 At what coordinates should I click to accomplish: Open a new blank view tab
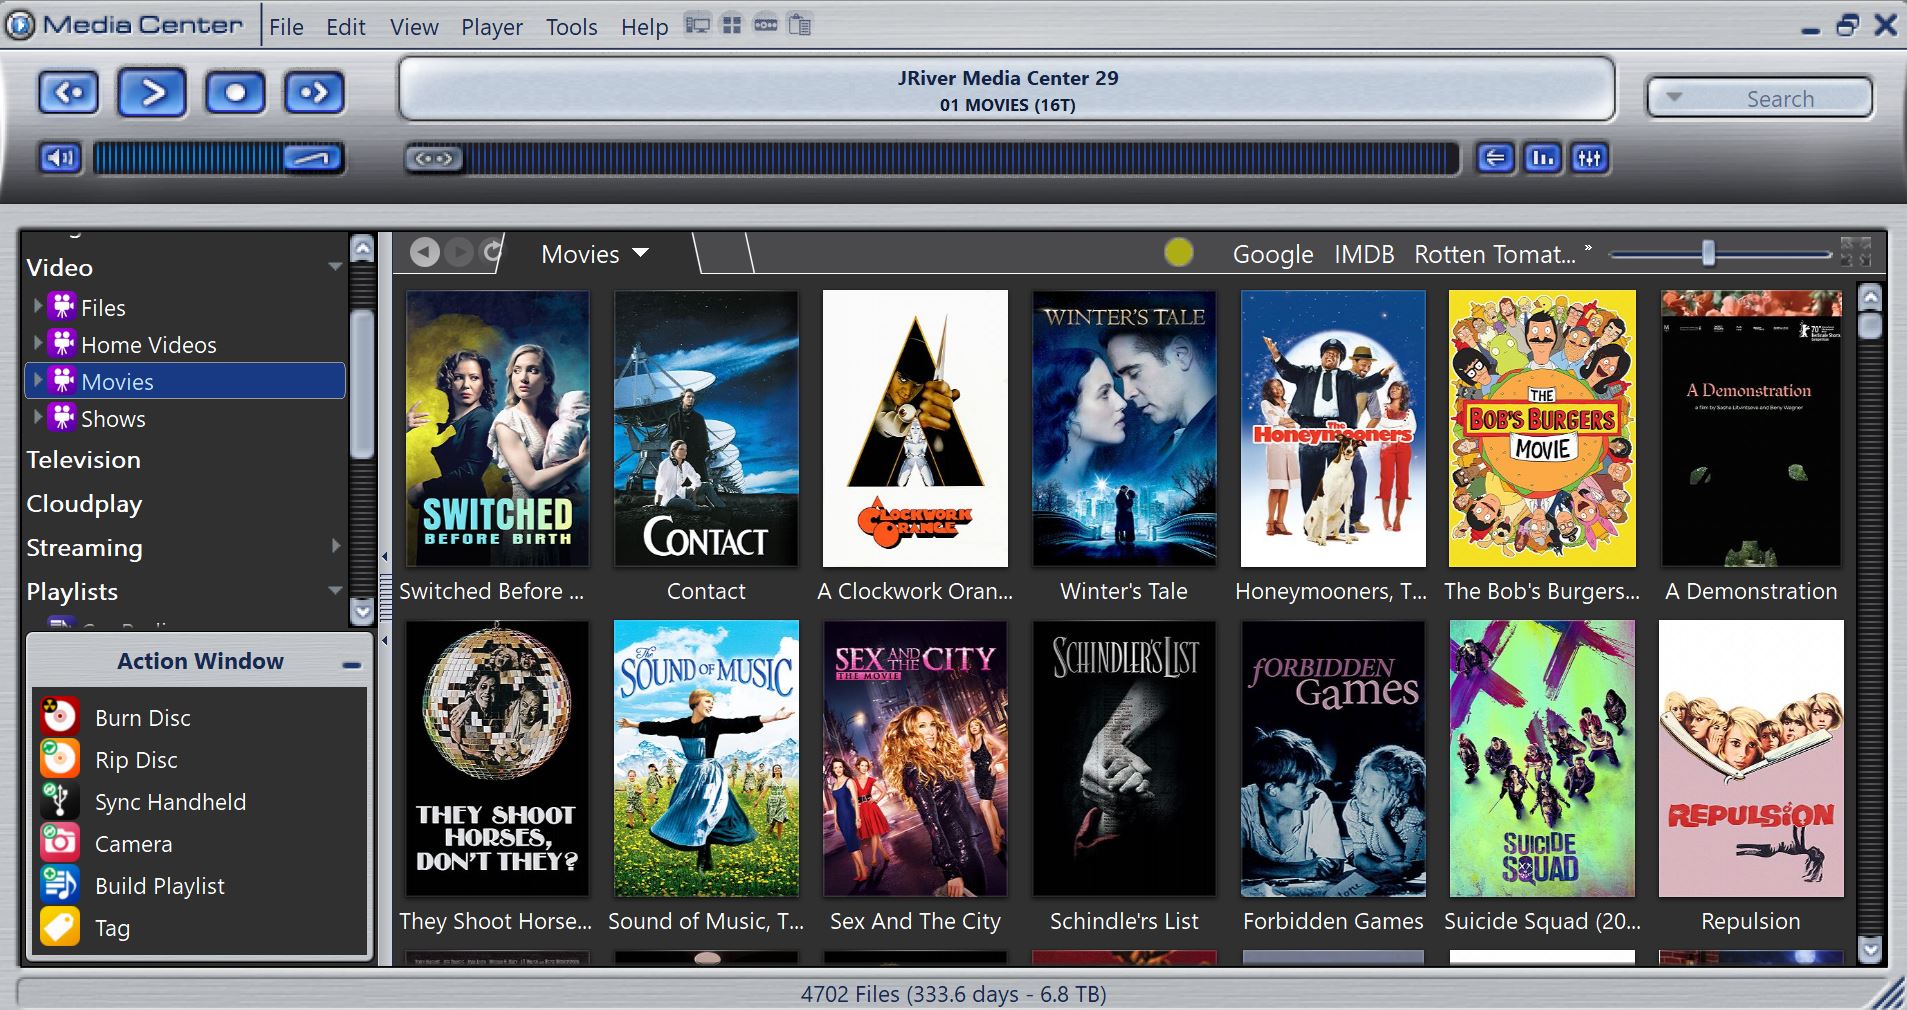click(725, 254)
